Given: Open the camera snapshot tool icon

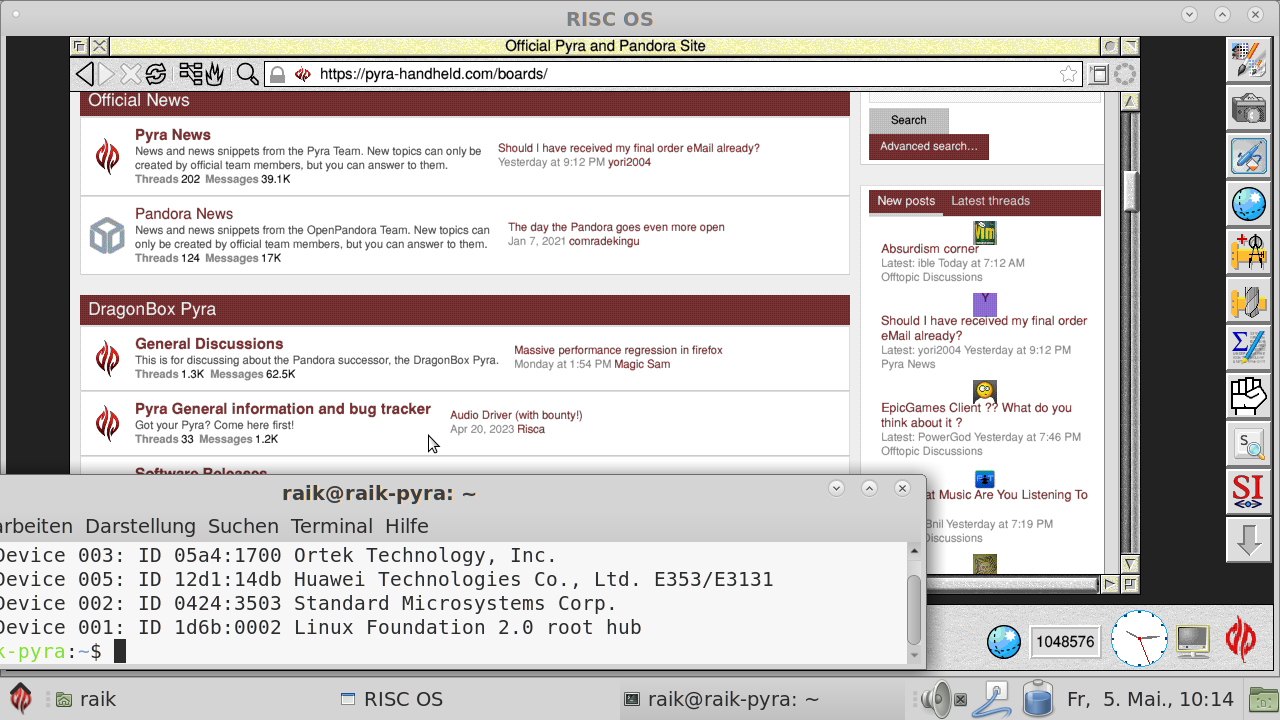Looking at the screenshot, I should coord(1248,108).
